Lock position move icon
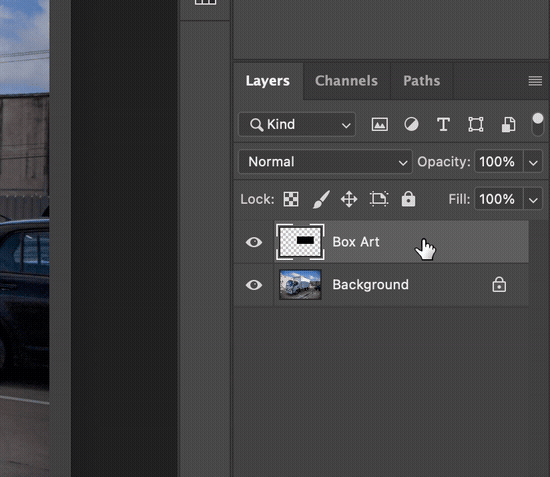Viewport: 550px width, 477px height. (x=349, y=199)
